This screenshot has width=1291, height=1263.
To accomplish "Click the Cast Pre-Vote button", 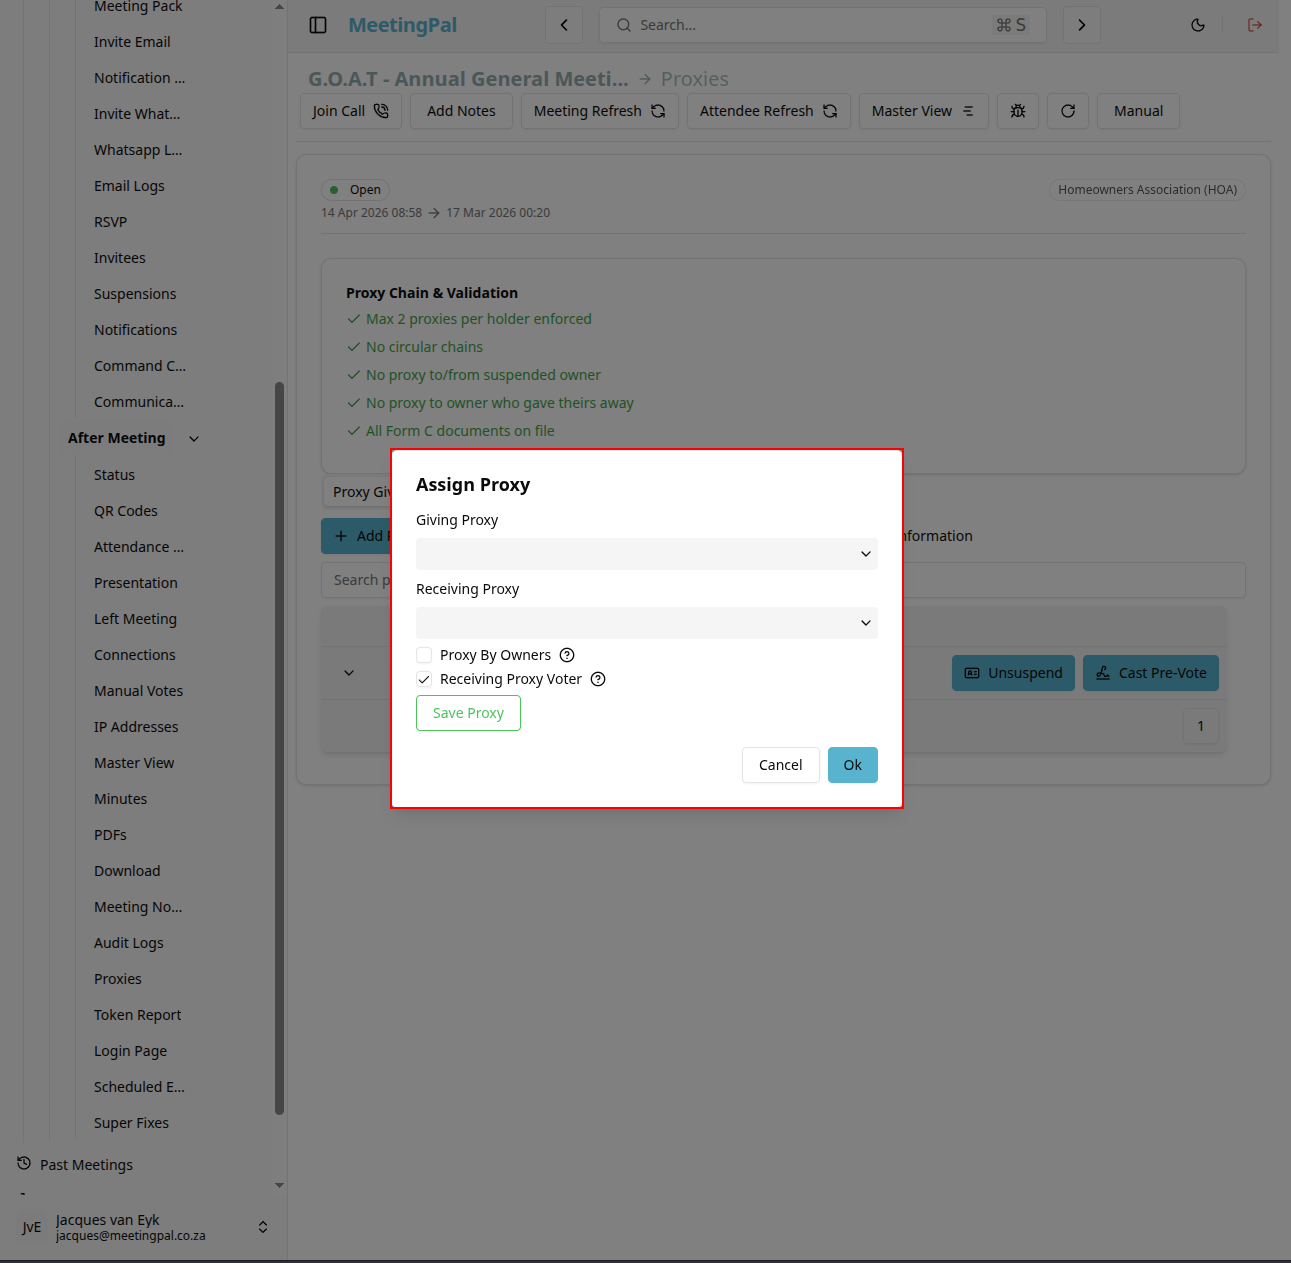I will [1150, 673].
